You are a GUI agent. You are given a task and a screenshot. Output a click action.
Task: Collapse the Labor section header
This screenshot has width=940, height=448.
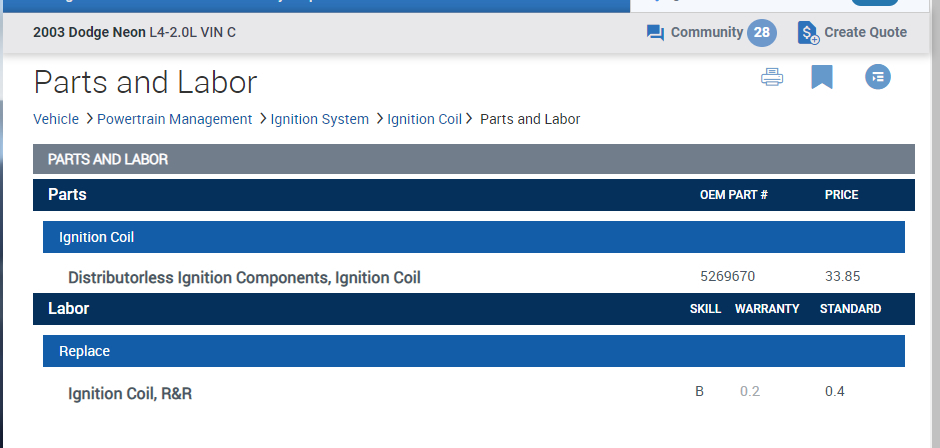click(x=69, y=309)
